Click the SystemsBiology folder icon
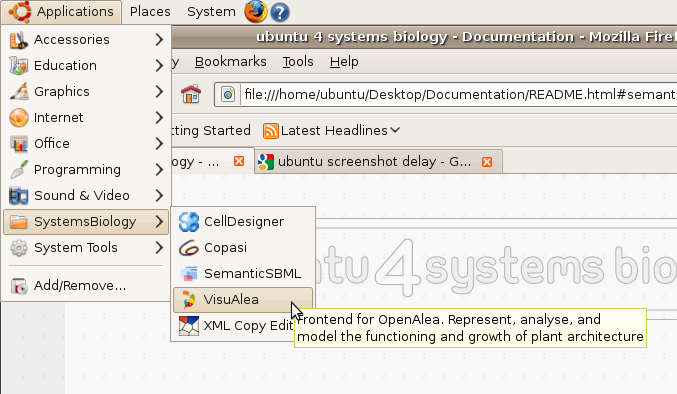Screen dimensions: 677x394 click(19, 222)
